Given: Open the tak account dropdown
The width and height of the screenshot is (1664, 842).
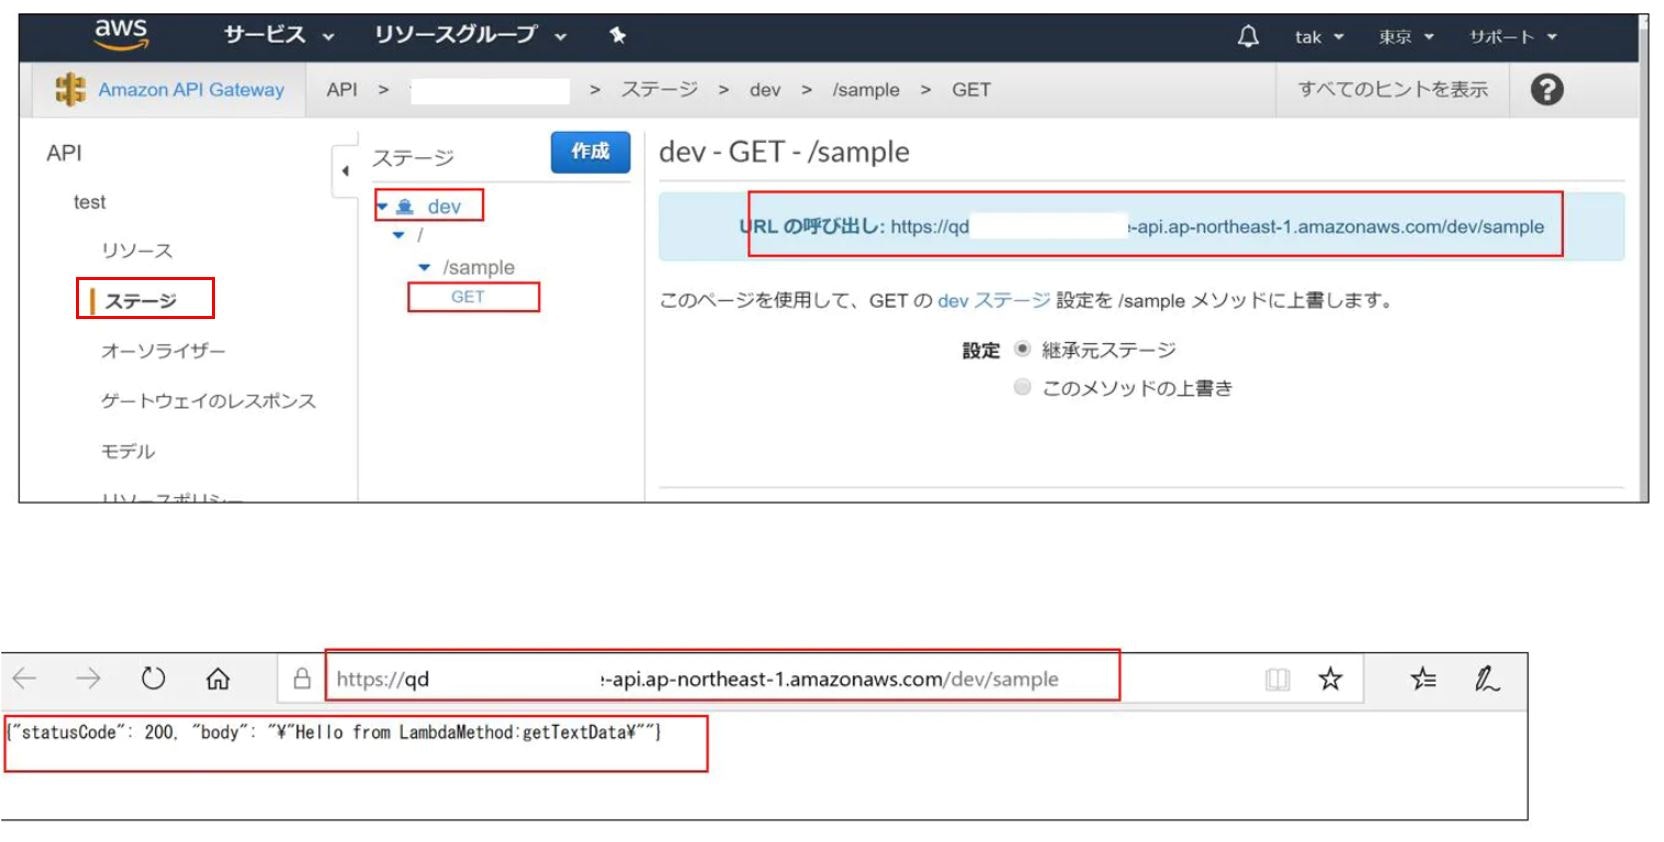Looking at the screenshot, I should click(x=1319, y=37).
